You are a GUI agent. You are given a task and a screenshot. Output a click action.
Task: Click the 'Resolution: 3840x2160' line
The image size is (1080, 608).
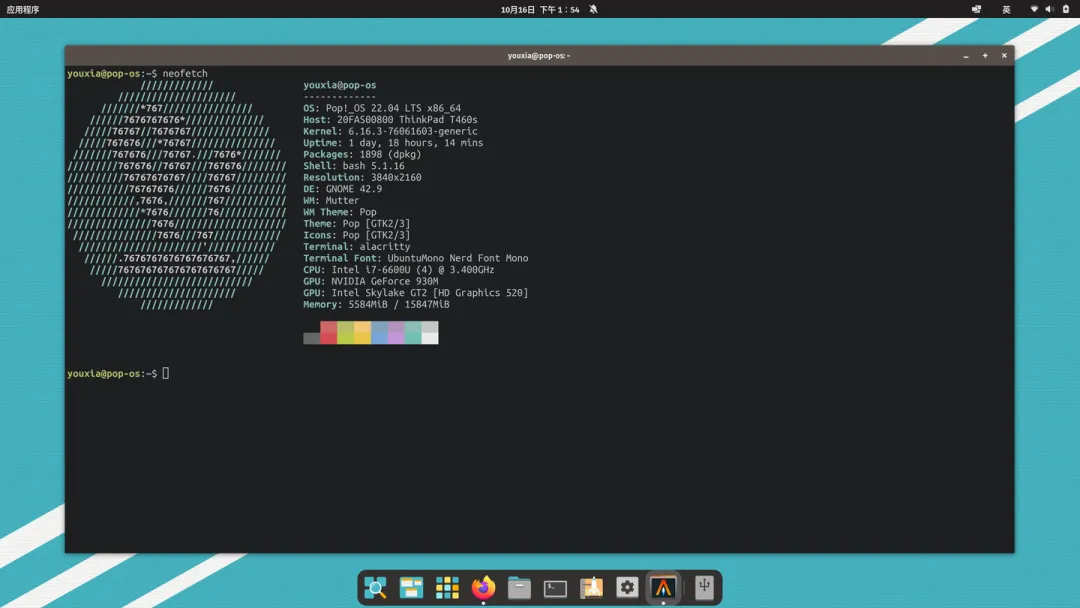coord(362,178)
